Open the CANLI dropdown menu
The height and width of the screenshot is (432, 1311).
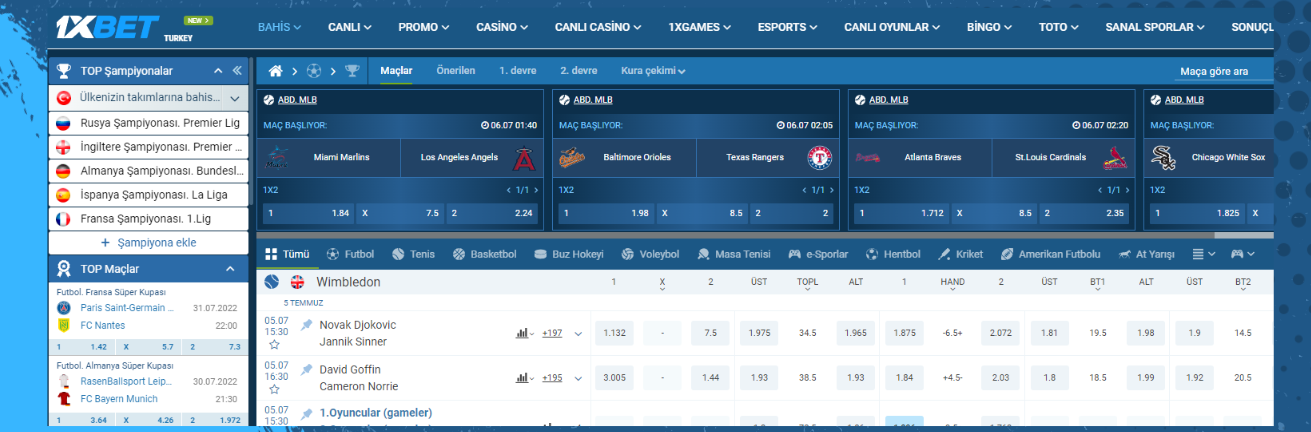349,27
